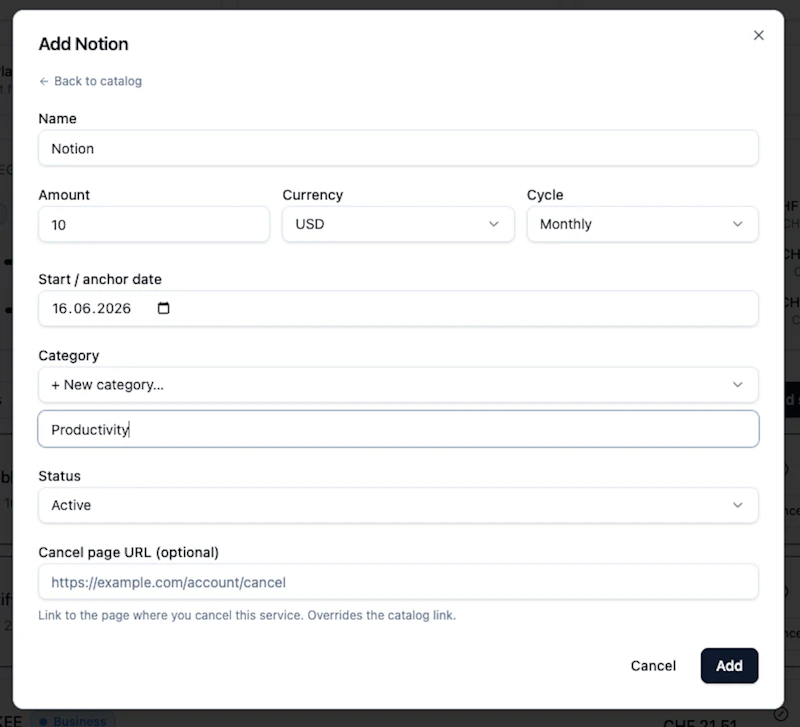Open the Status dropdown
This screenshot has height=727, width=800.
pos(398,505)
